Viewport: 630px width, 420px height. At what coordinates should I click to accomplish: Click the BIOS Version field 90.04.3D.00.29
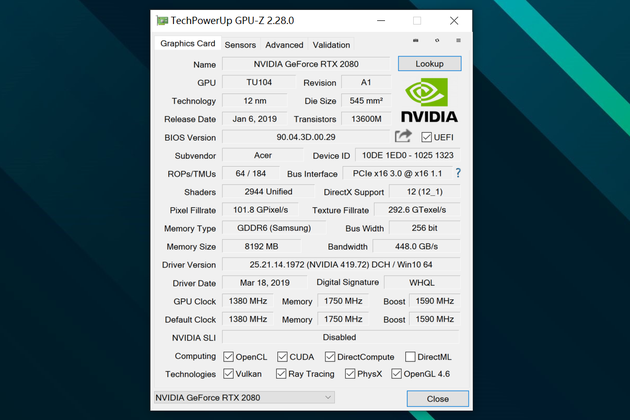306,137
